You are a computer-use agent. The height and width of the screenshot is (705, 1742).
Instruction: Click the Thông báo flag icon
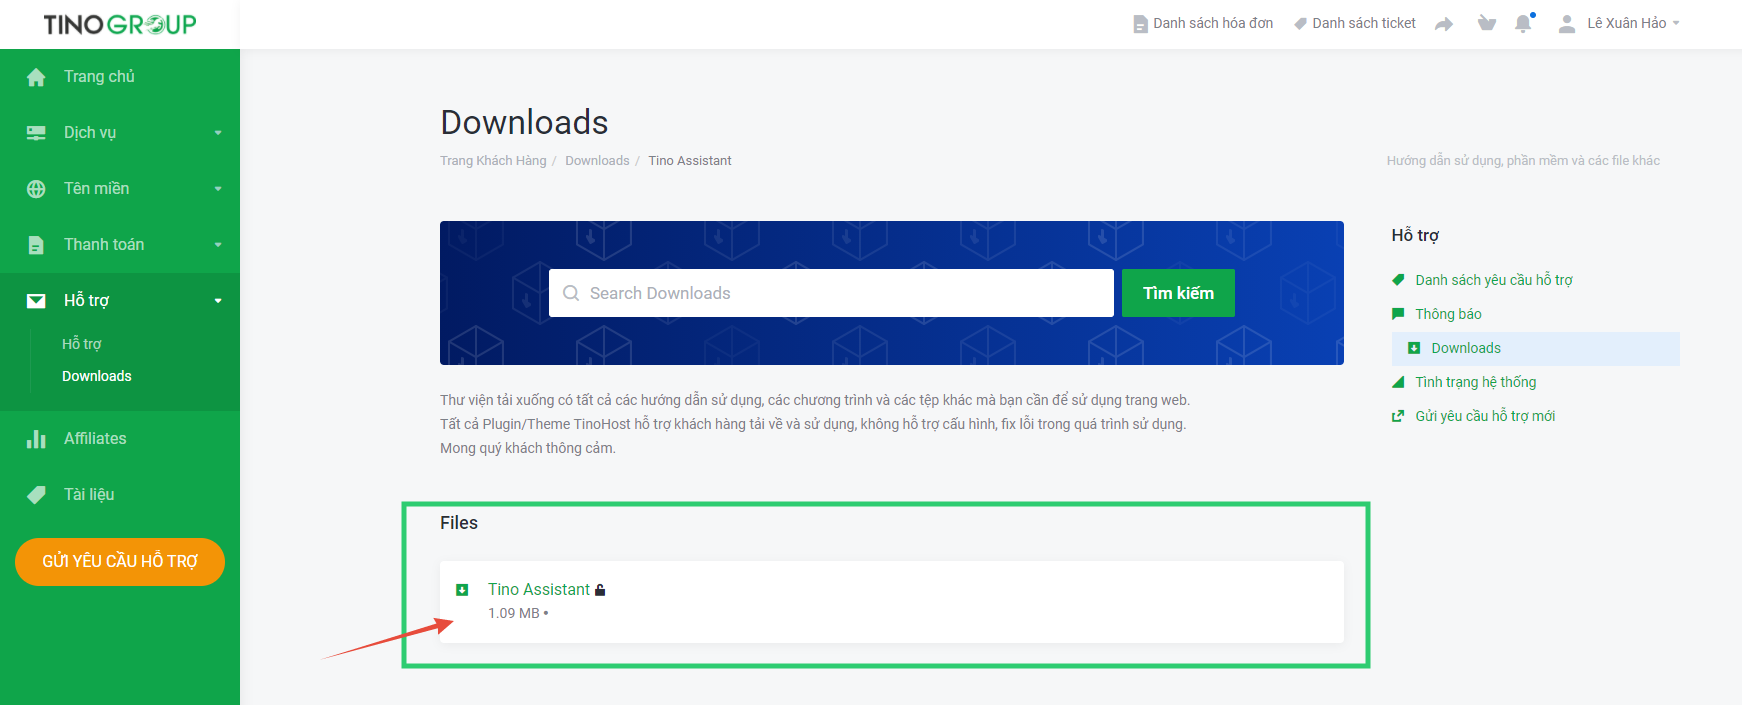(1398, 314)
